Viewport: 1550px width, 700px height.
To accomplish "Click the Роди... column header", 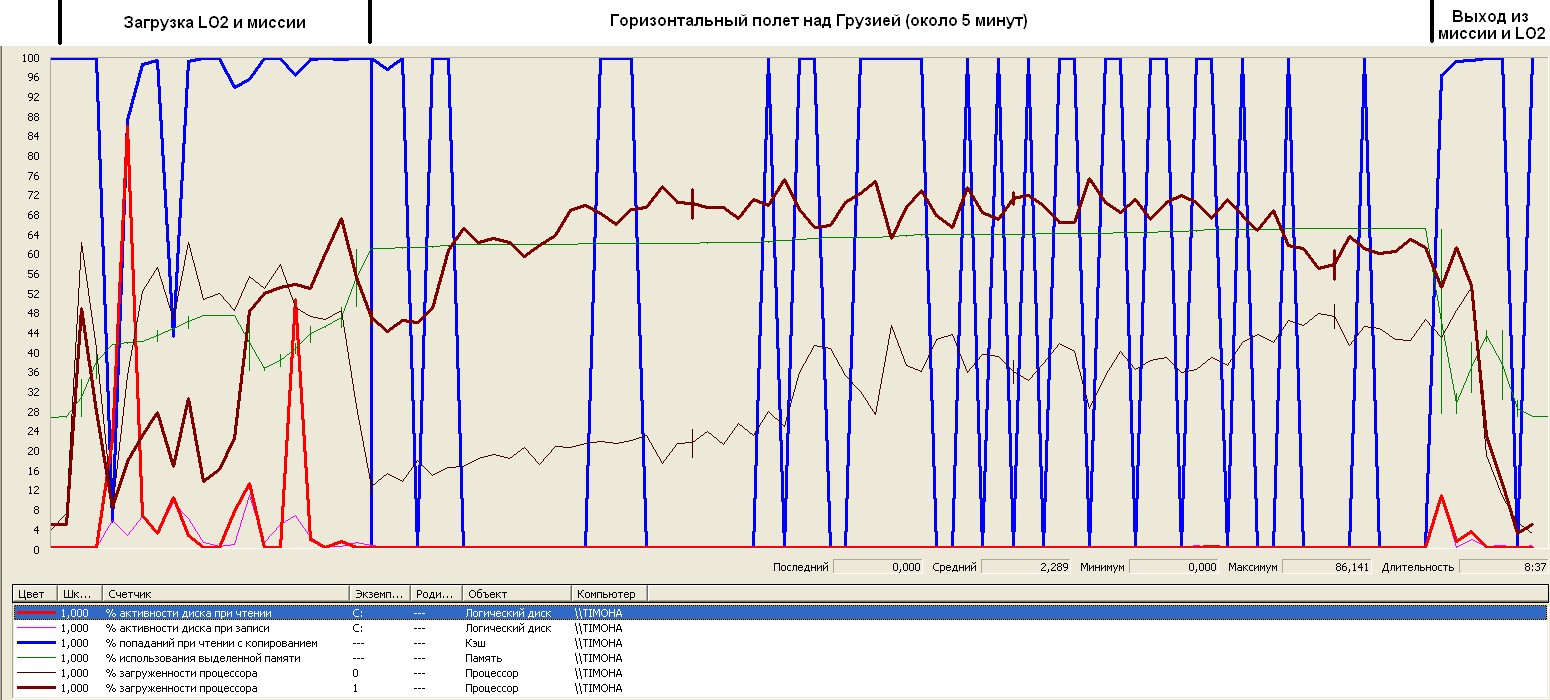I will coord(436,594).
